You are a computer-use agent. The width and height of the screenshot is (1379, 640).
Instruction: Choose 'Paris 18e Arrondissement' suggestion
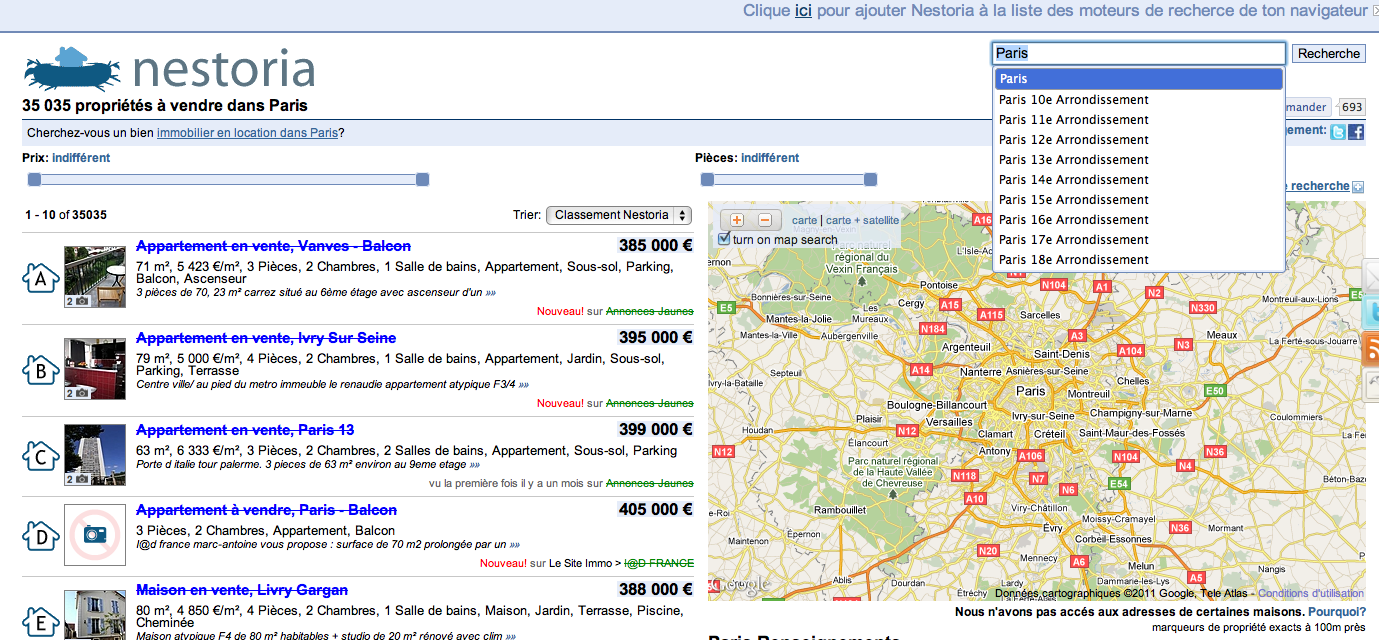point(1139,260)
